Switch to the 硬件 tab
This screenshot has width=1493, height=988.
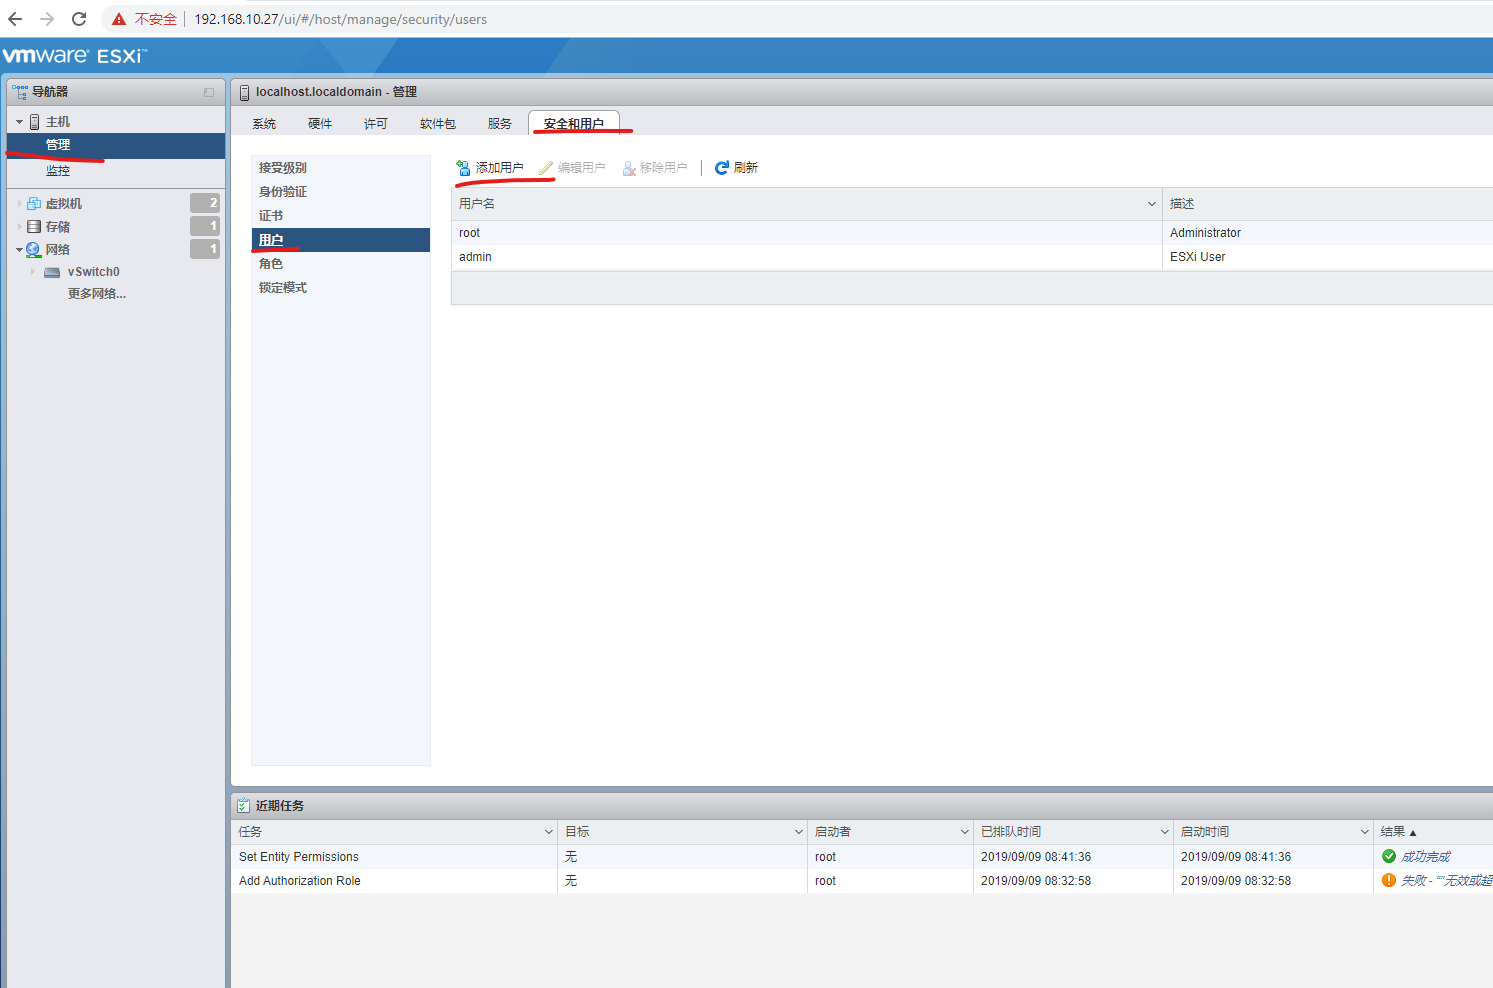click(320, 124)
